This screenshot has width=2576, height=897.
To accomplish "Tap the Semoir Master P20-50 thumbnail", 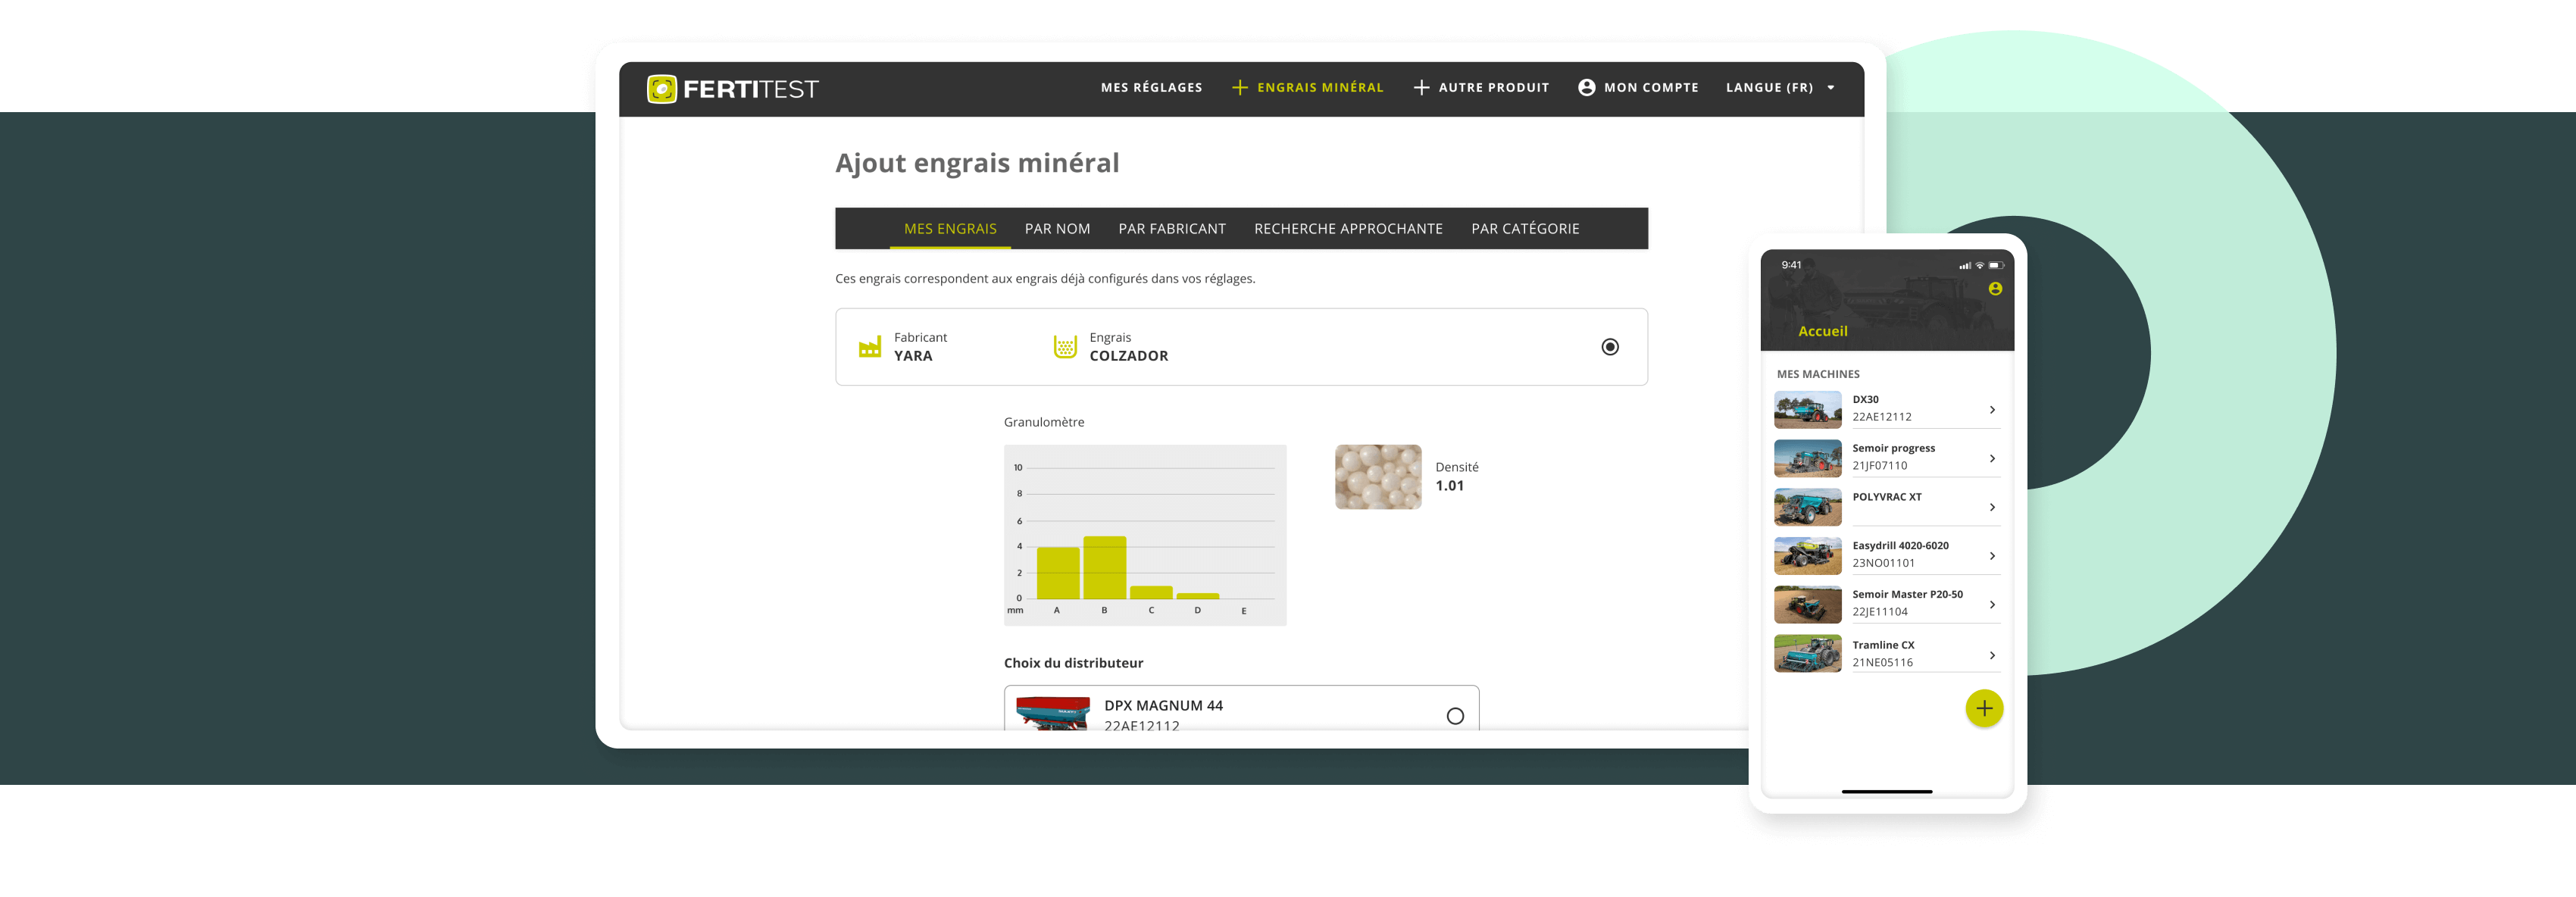I will click(x=1807, y=605).
